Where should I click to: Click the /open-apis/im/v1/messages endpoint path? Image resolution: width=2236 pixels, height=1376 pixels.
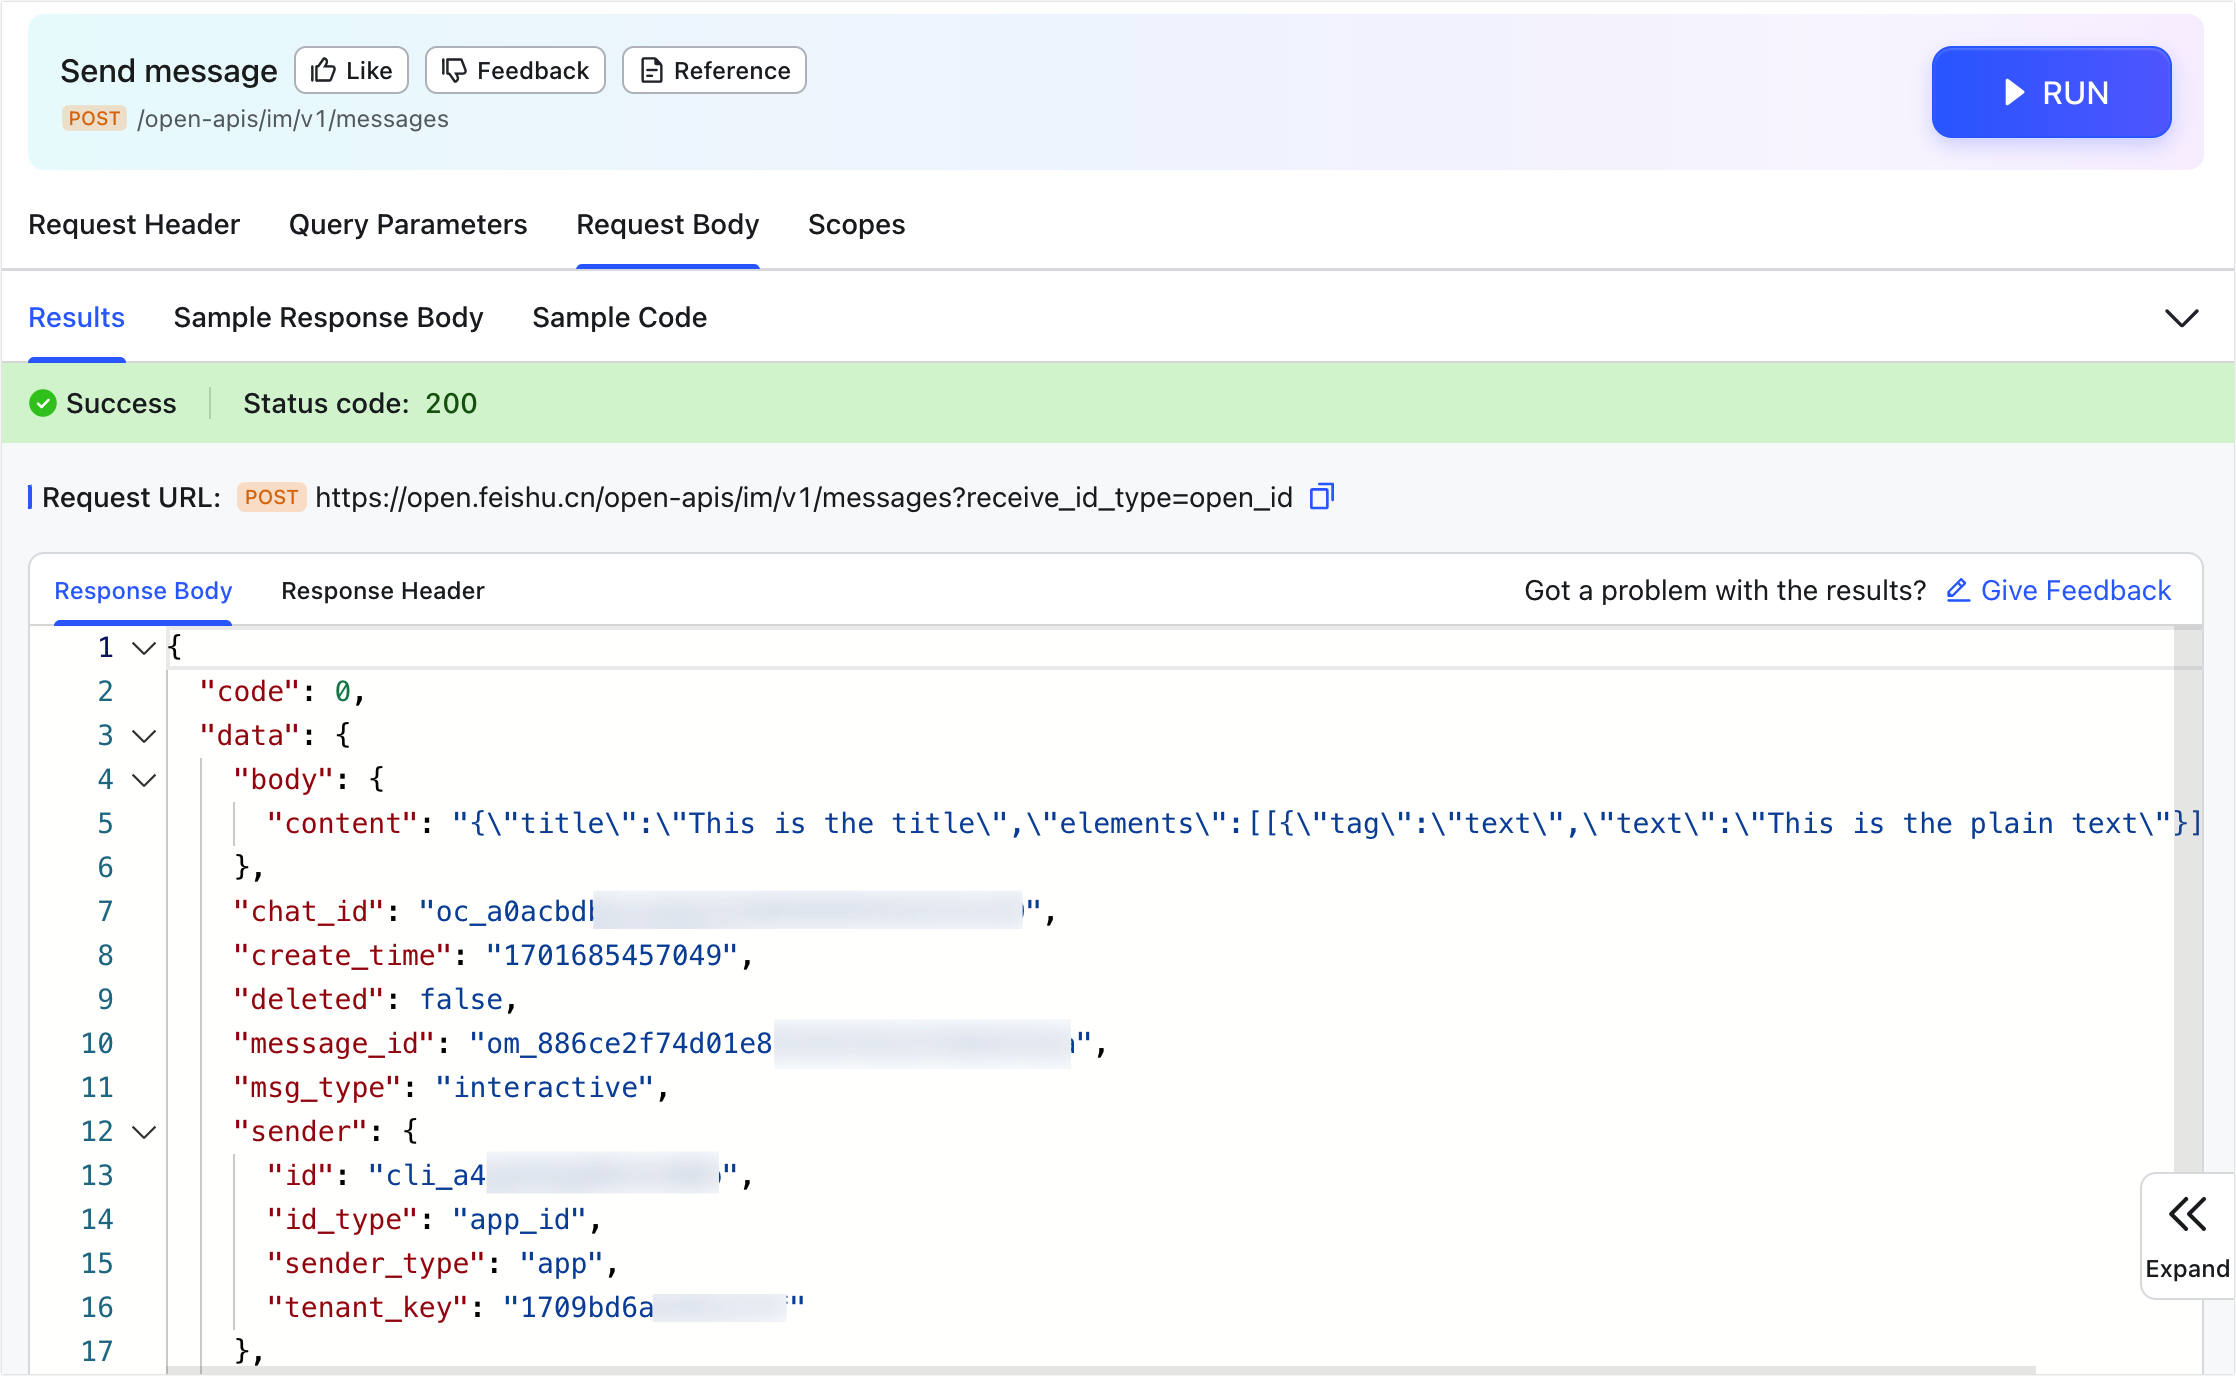point(293,119)
